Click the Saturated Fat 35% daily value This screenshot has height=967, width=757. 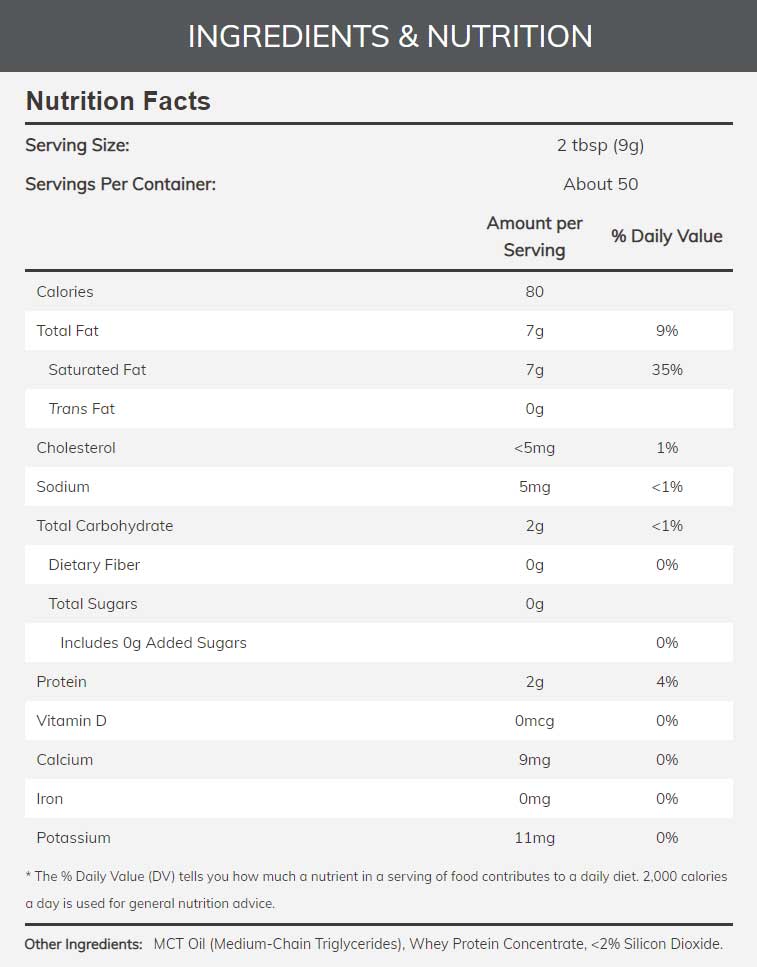pos(667,370)
